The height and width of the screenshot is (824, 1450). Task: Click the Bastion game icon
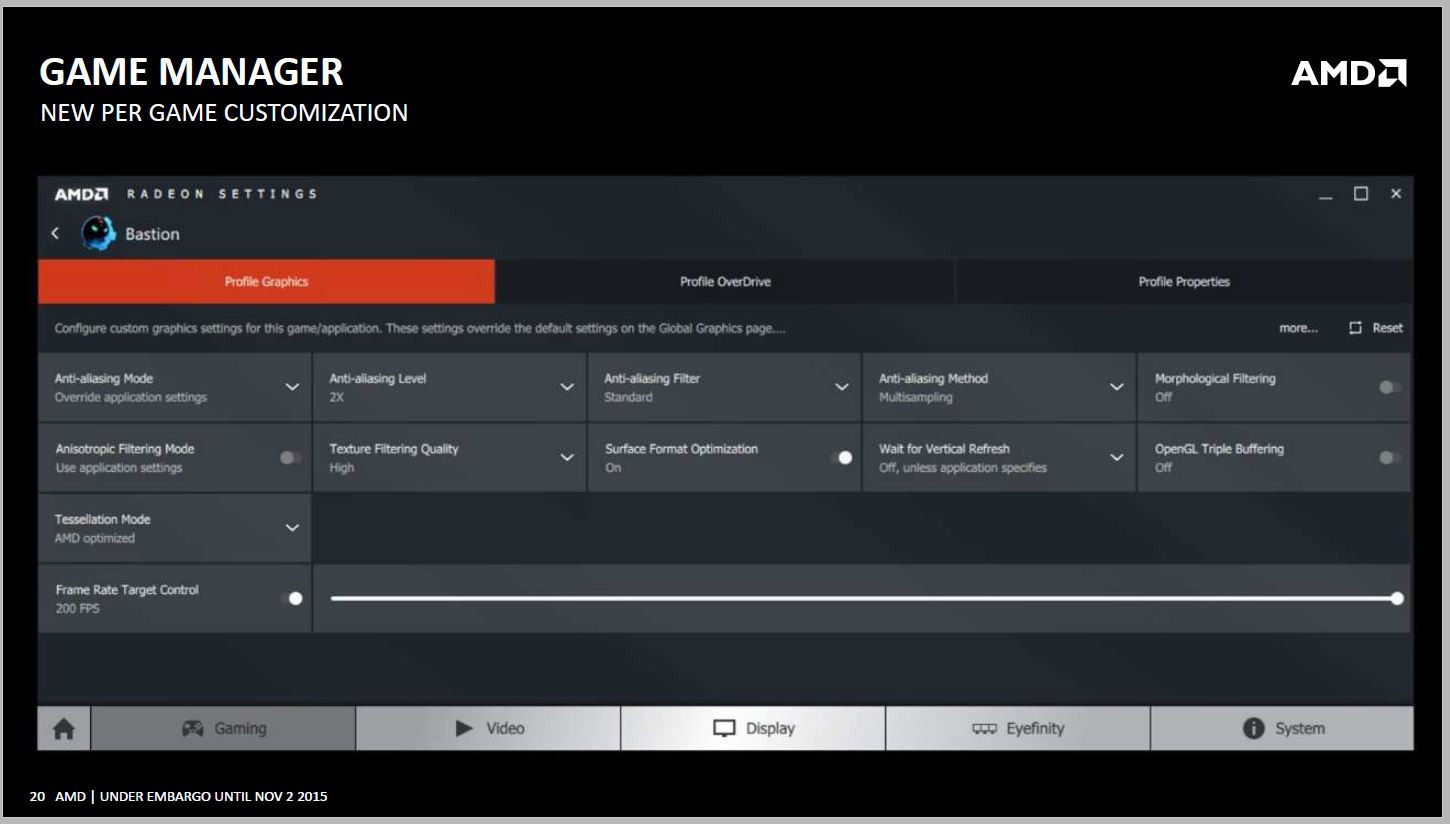[x=98, y=233]
